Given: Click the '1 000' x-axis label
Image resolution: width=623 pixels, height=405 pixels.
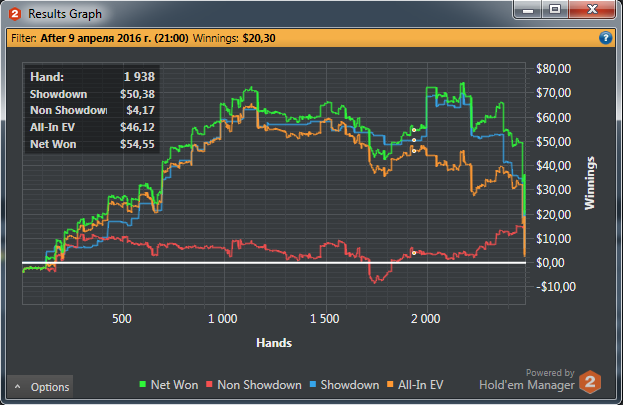Looking at the screenshot, I should [x=223, y=319].
